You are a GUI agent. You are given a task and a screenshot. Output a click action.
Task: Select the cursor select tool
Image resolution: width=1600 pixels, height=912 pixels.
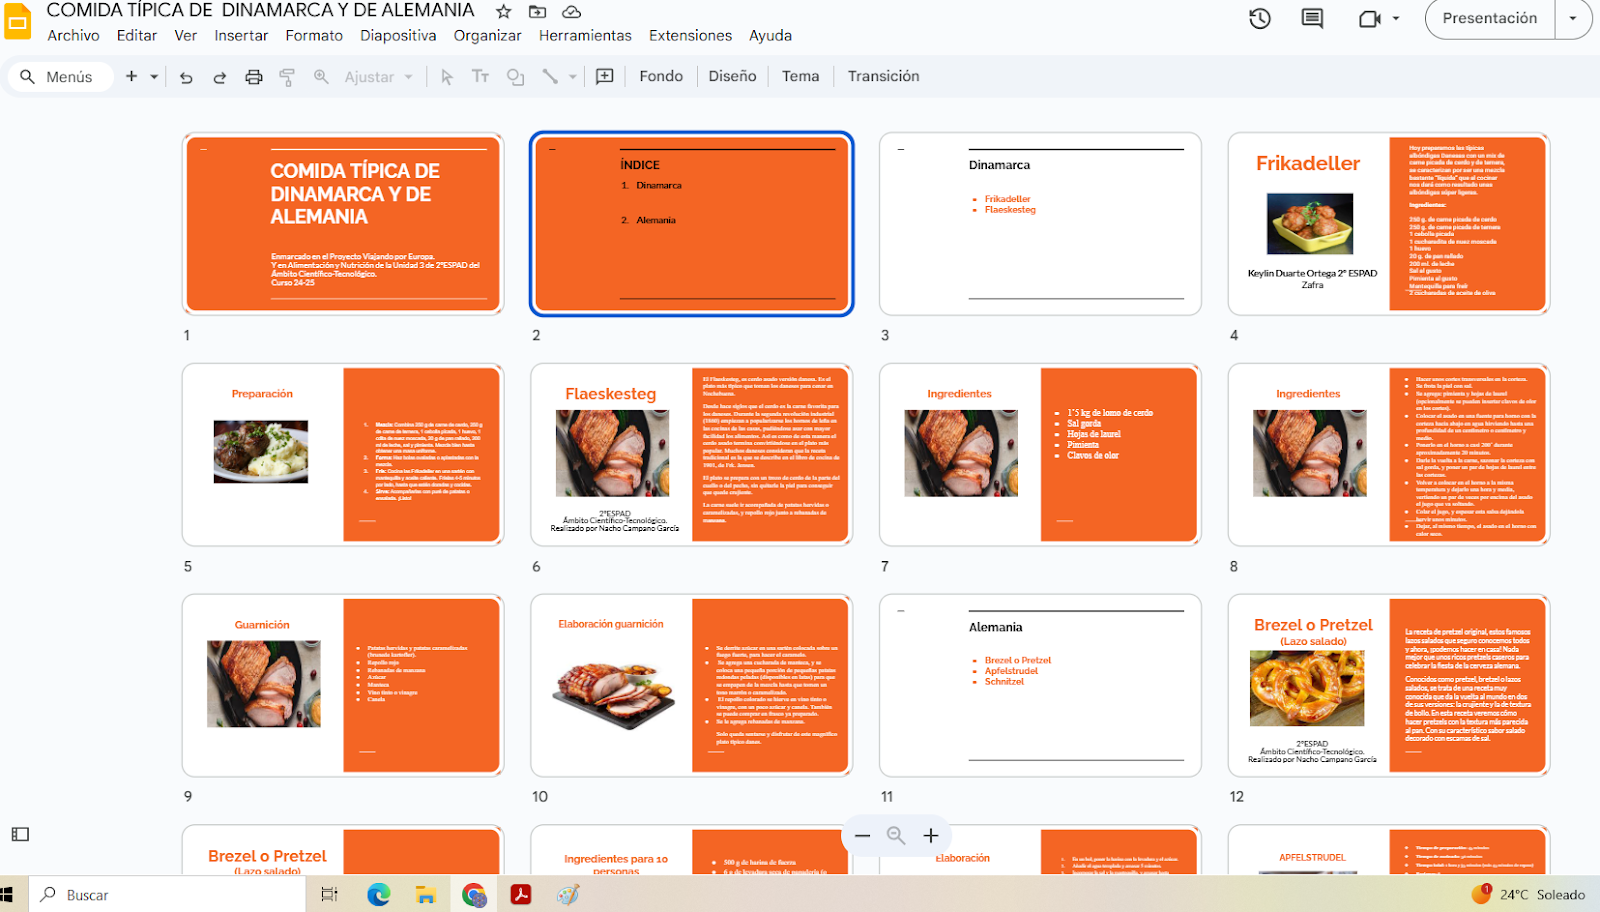447,77
